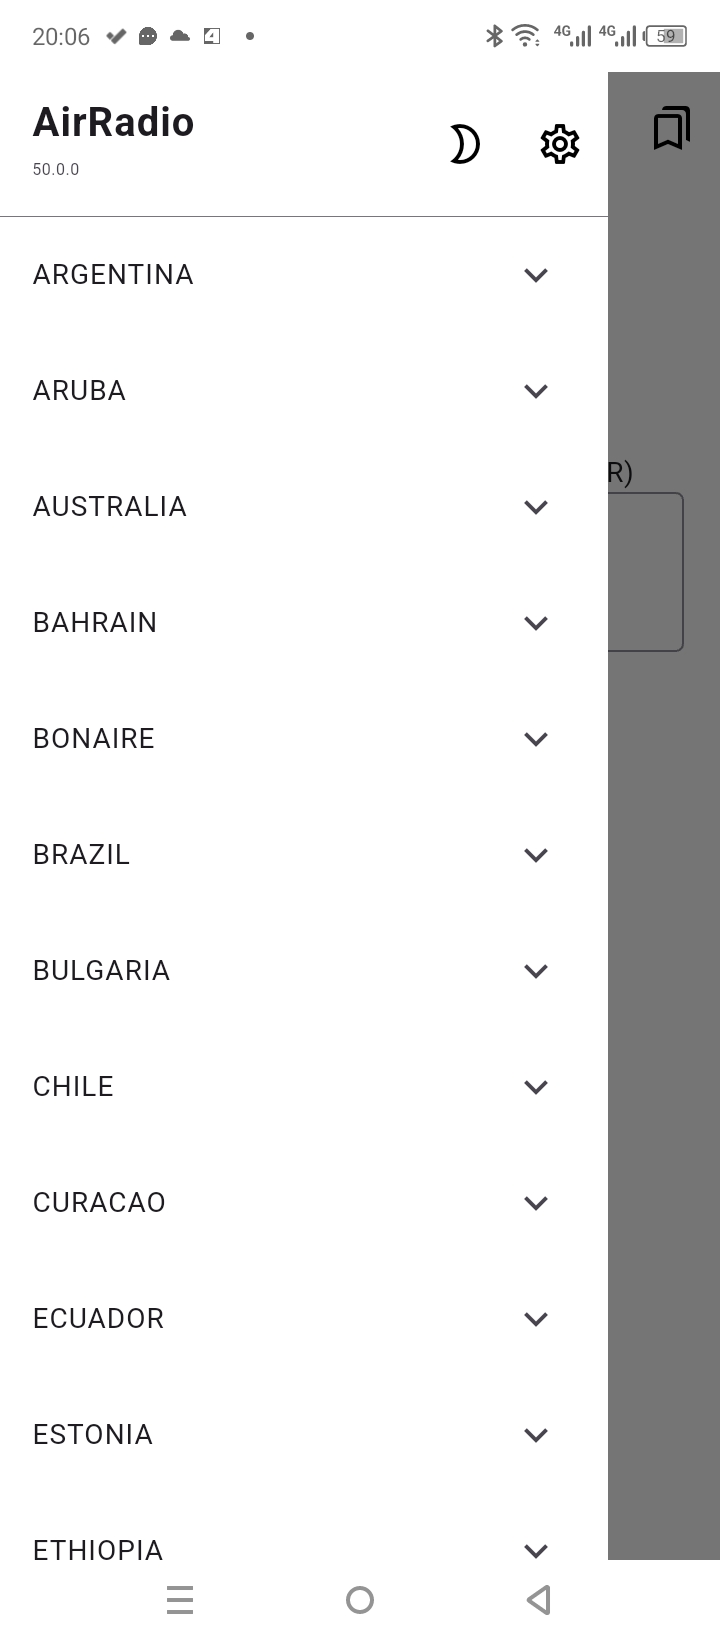Toggle dark mode with the moon icon
This screenshot has height=1640, width=720.
pyautogui.click(x=464, y=145)
